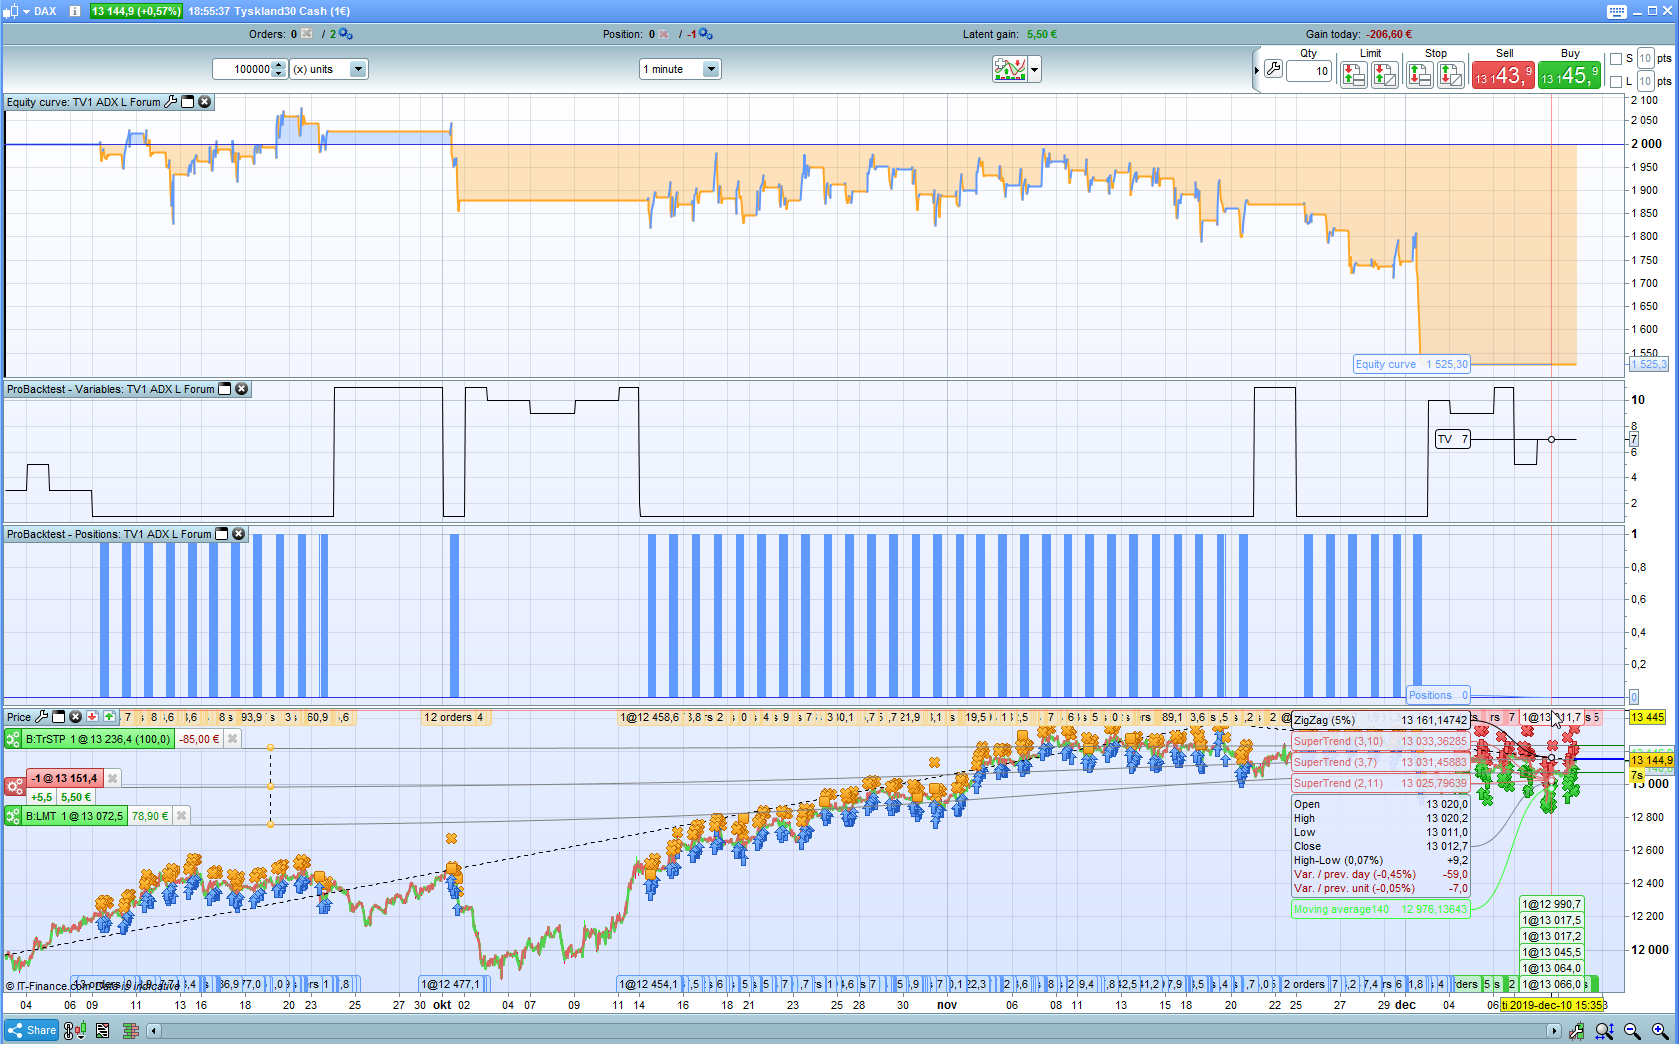Enable the S stop points checkbox
The image size is (1679, 1044).
coord(1616,59)
